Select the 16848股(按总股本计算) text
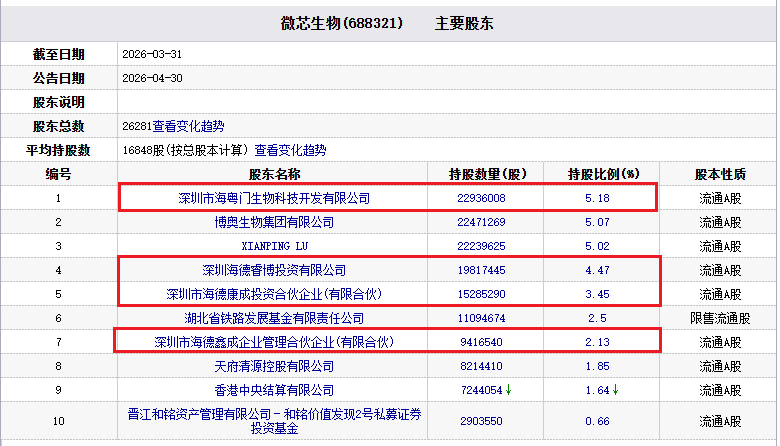780x446 pixels. [x=186, y=150]
